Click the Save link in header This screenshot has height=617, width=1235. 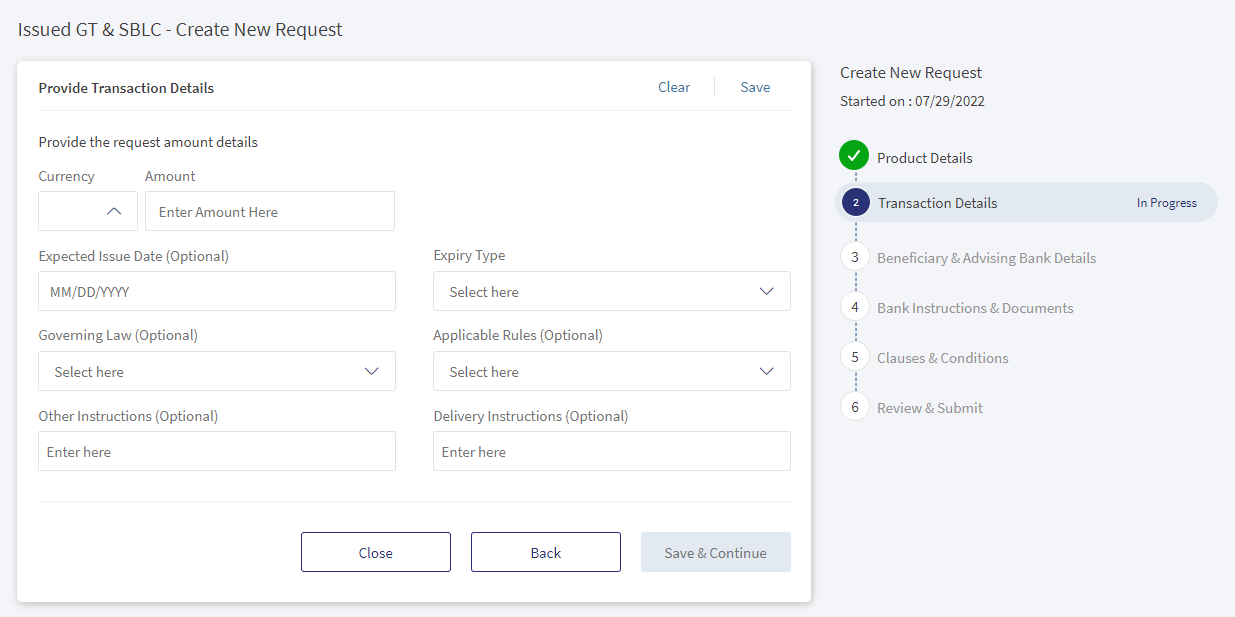coord(755,87)
